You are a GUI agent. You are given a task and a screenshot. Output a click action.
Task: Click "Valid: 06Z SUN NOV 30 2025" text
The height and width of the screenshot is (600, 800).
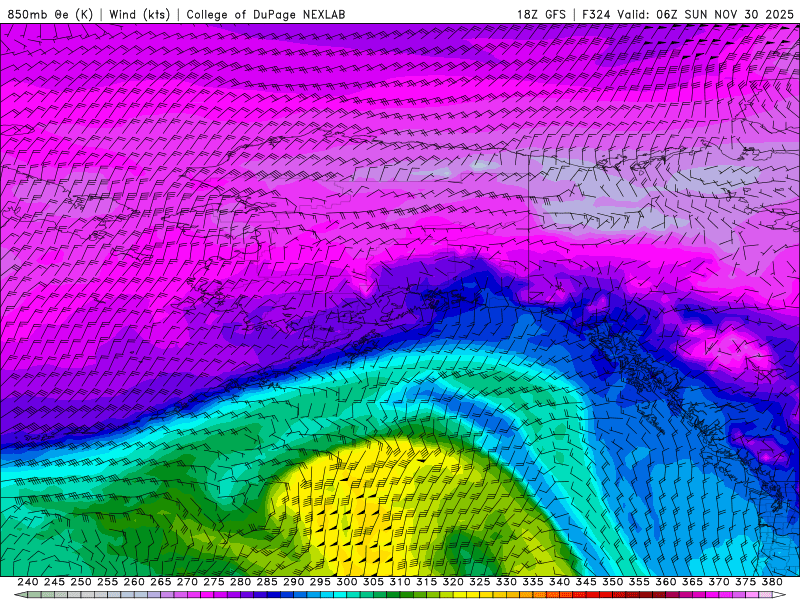706,14
